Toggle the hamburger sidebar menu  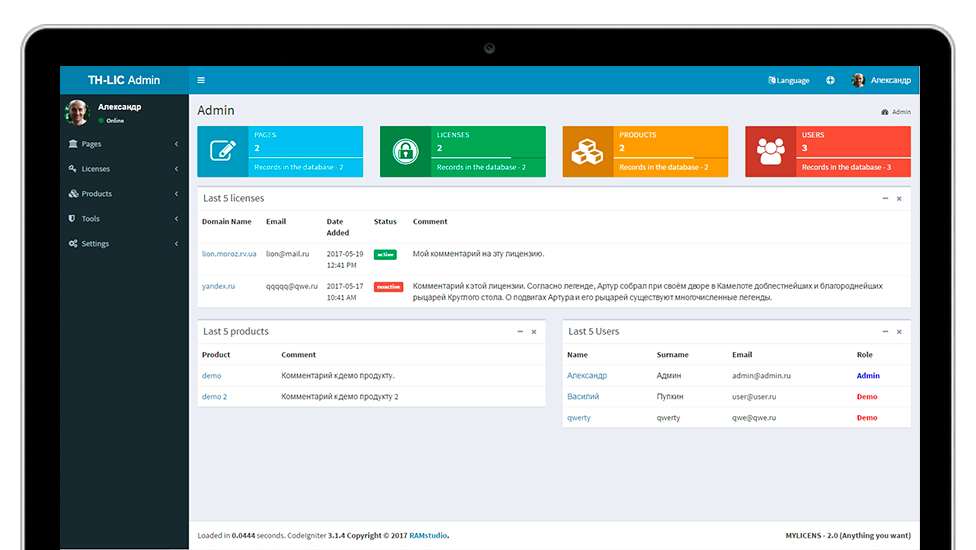click(x=201, y=80)
